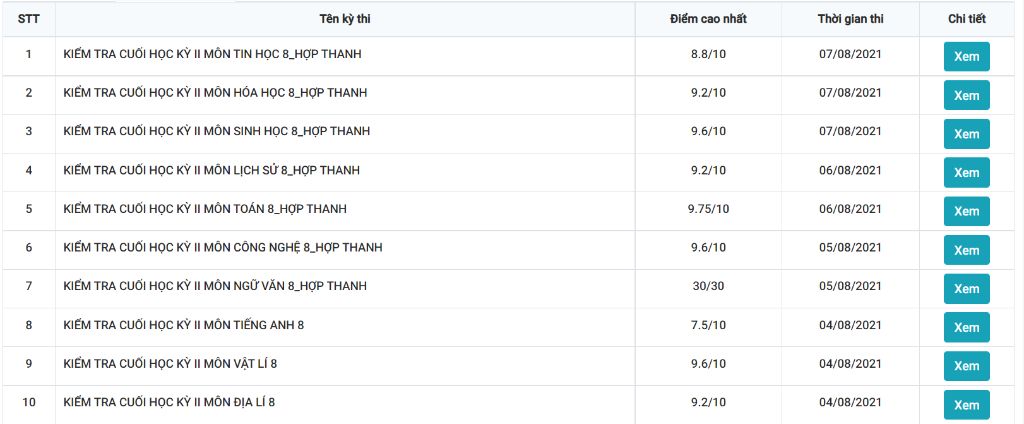Click the Thời gian thi column header
1024x424 pixels.
coord(849,19)
